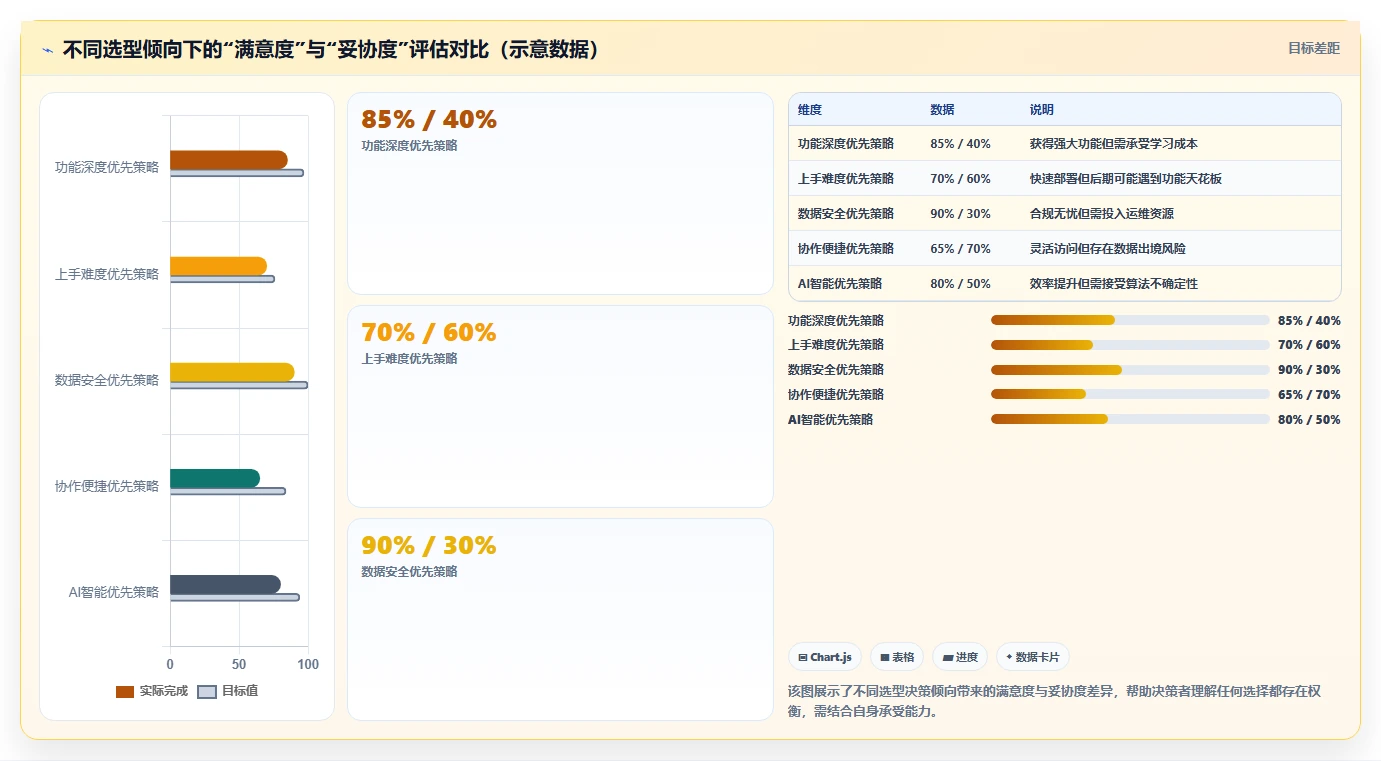
Task: Click the grey target bar under 功能深度优先策略 in chart
Action: click(x=236, y=173)
